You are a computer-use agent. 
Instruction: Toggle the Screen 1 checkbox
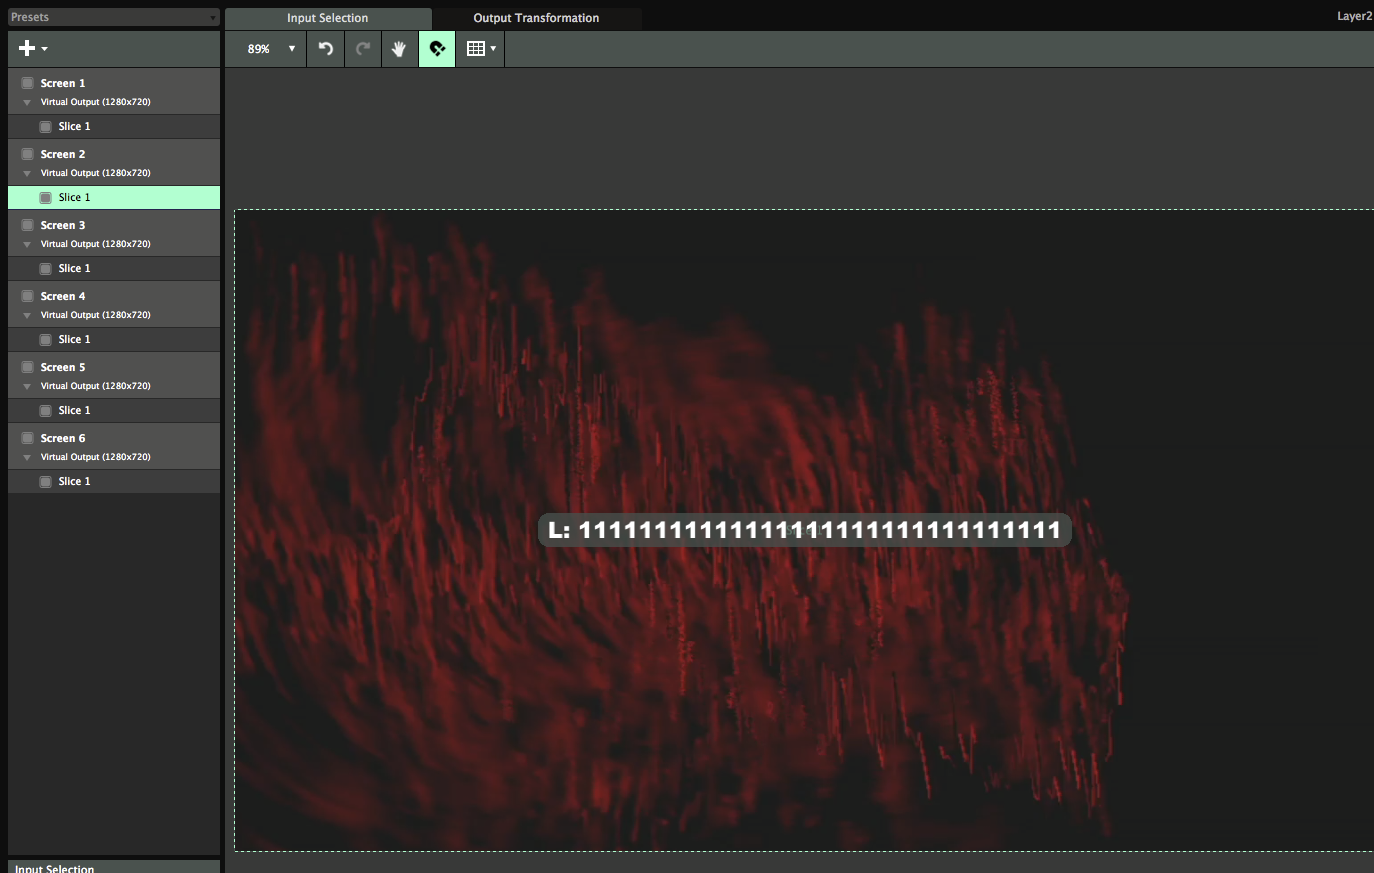coord(28,83)
